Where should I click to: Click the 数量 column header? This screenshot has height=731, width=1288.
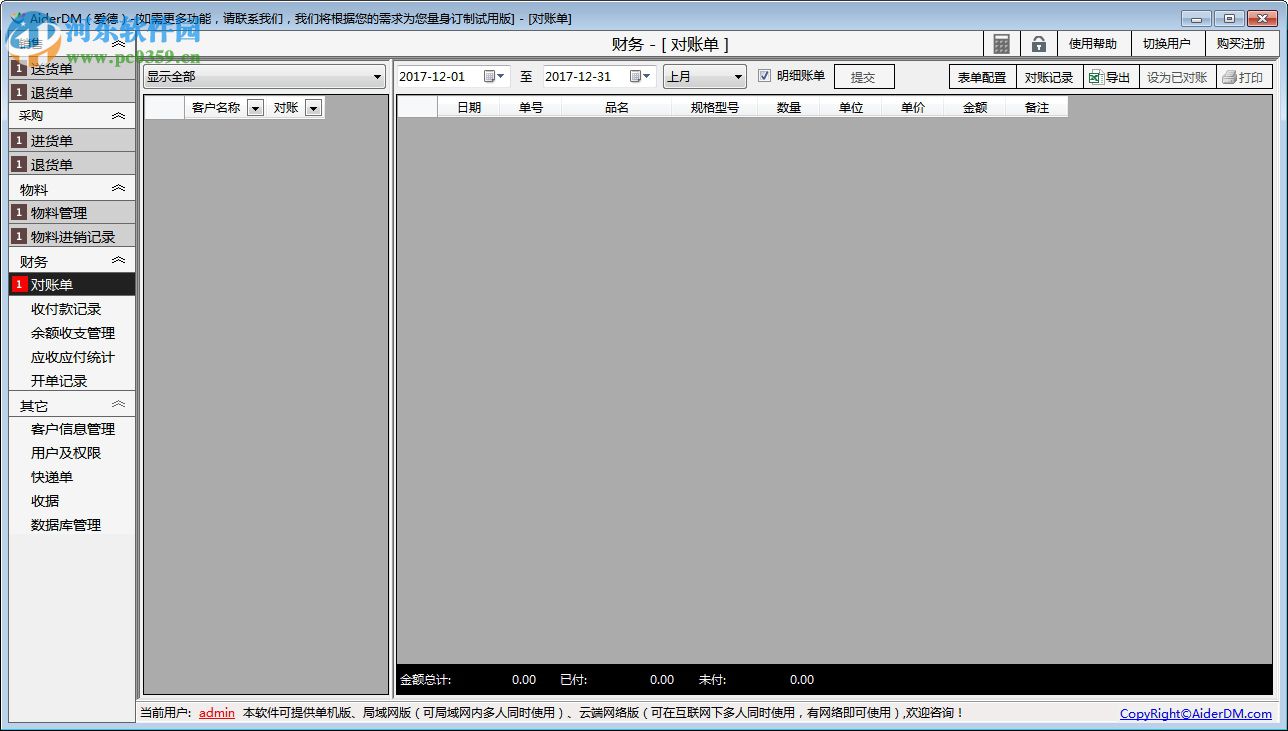point(789,107)
